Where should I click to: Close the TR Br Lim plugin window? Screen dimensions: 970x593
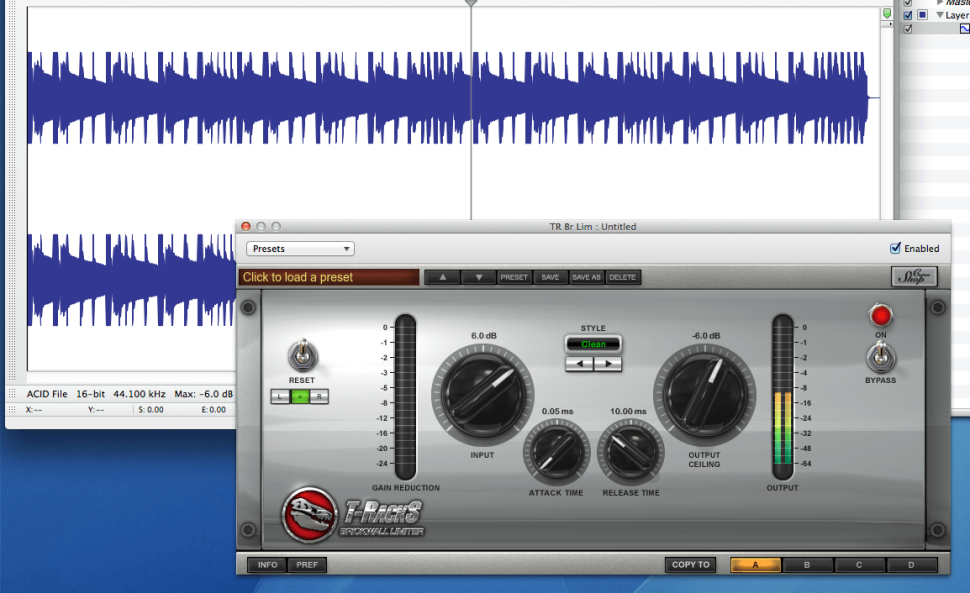point(246,226)
